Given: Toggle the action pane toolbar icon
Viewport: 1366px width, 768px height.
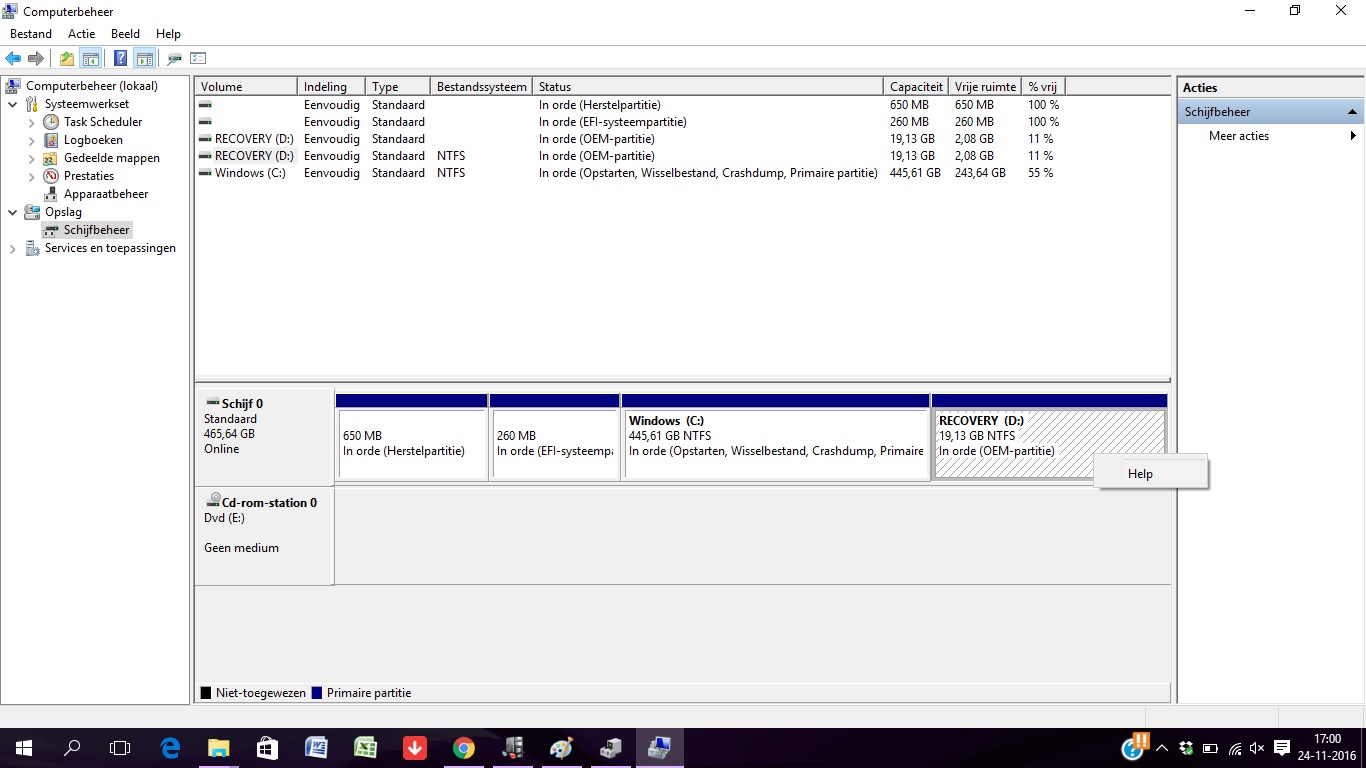Looking at the screenshot, I should pyautogui.click(x=145, y=58).
